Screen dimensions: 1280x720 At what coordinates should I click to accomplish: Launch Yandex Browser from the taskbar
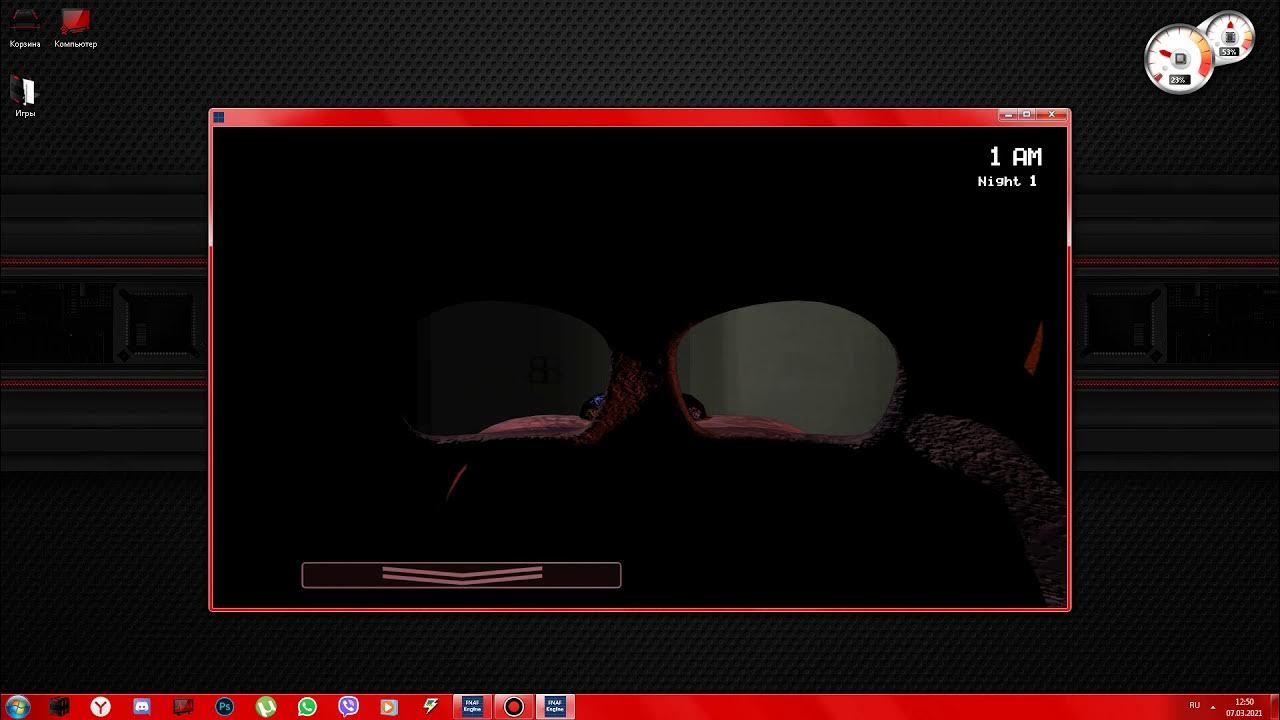coord(101,707)
